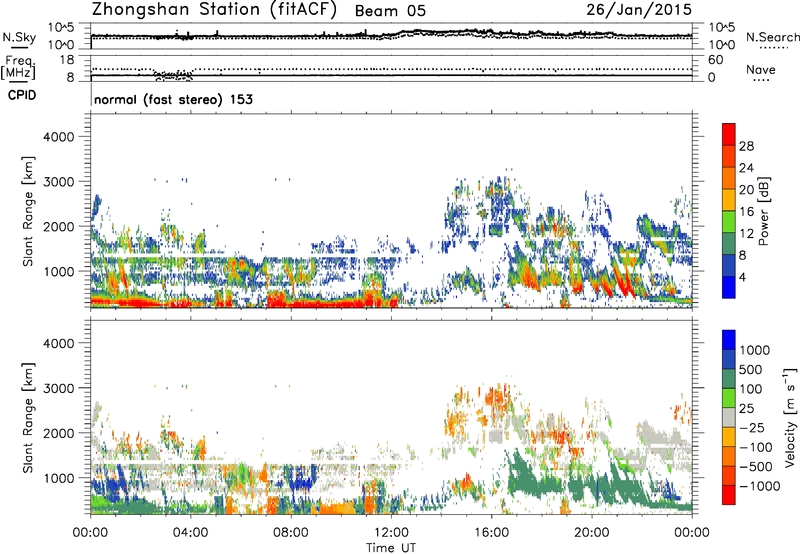Select the title 'Zhongshan Station (fitACF)'
Image resolution: width=800 pixels, height=554 pixels.
pyautogui.click(x=214, y=10)
